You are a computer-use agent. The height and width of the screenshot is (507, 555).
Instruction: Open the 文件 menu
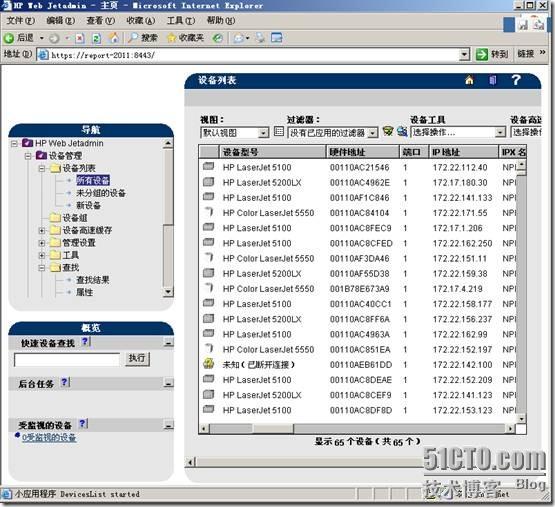[21, 21]
